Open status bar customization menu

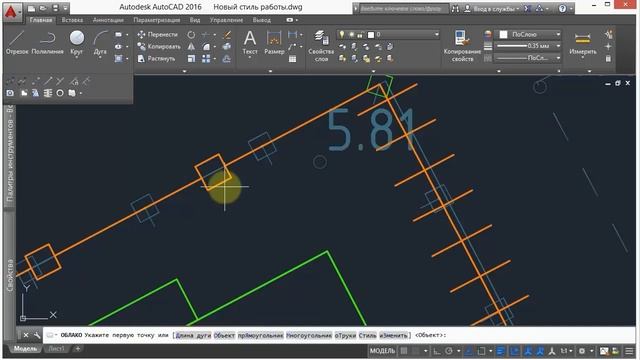[x=629, y=351]
